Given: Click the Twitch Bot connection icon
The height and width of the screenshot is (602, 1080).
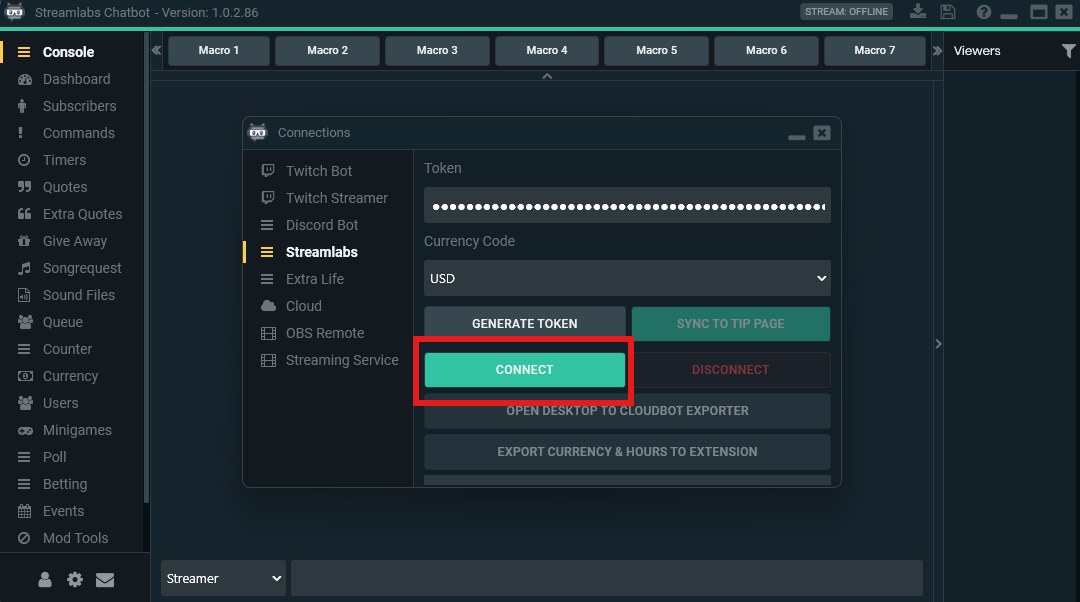Looking at the screenshot, I should [268, 170].
